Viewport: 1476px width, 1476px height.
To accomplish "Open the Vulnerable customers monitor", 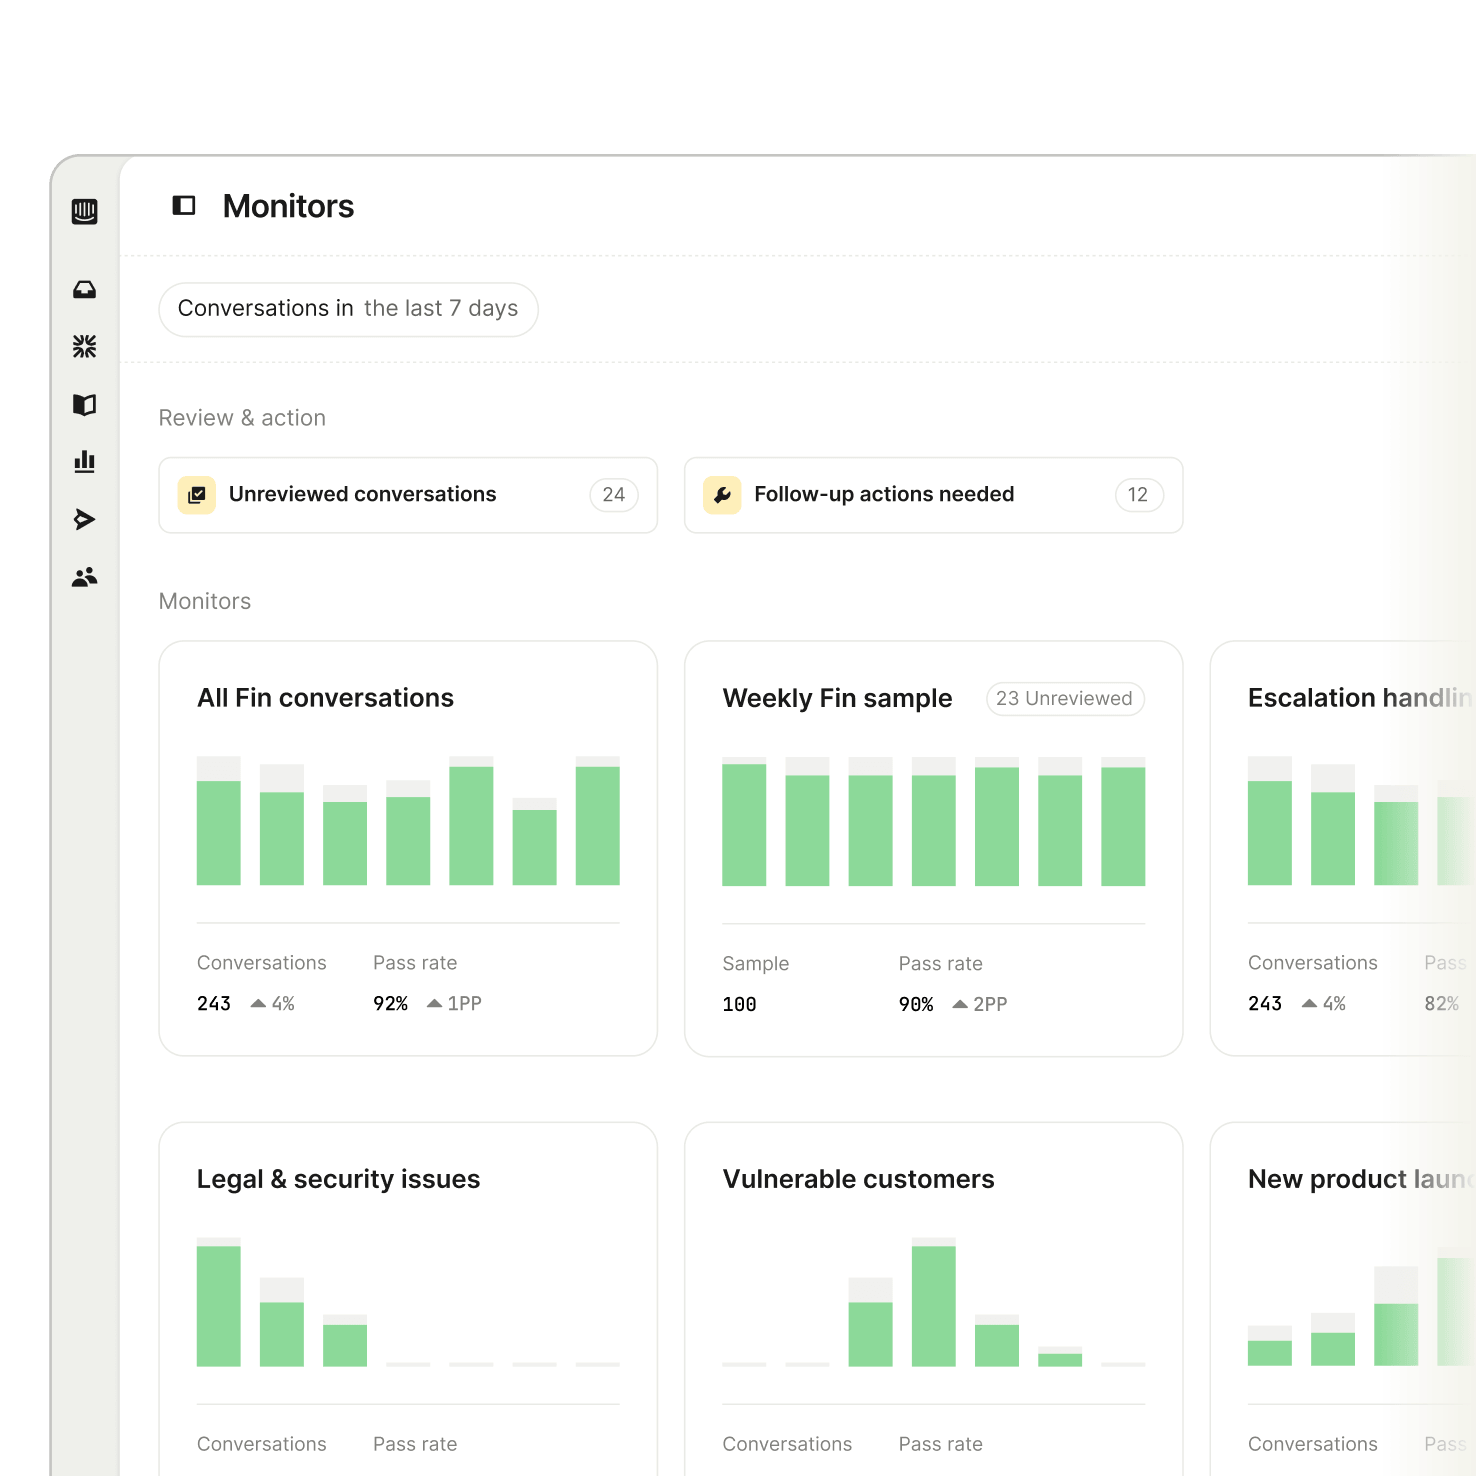I will [932, 1290].
